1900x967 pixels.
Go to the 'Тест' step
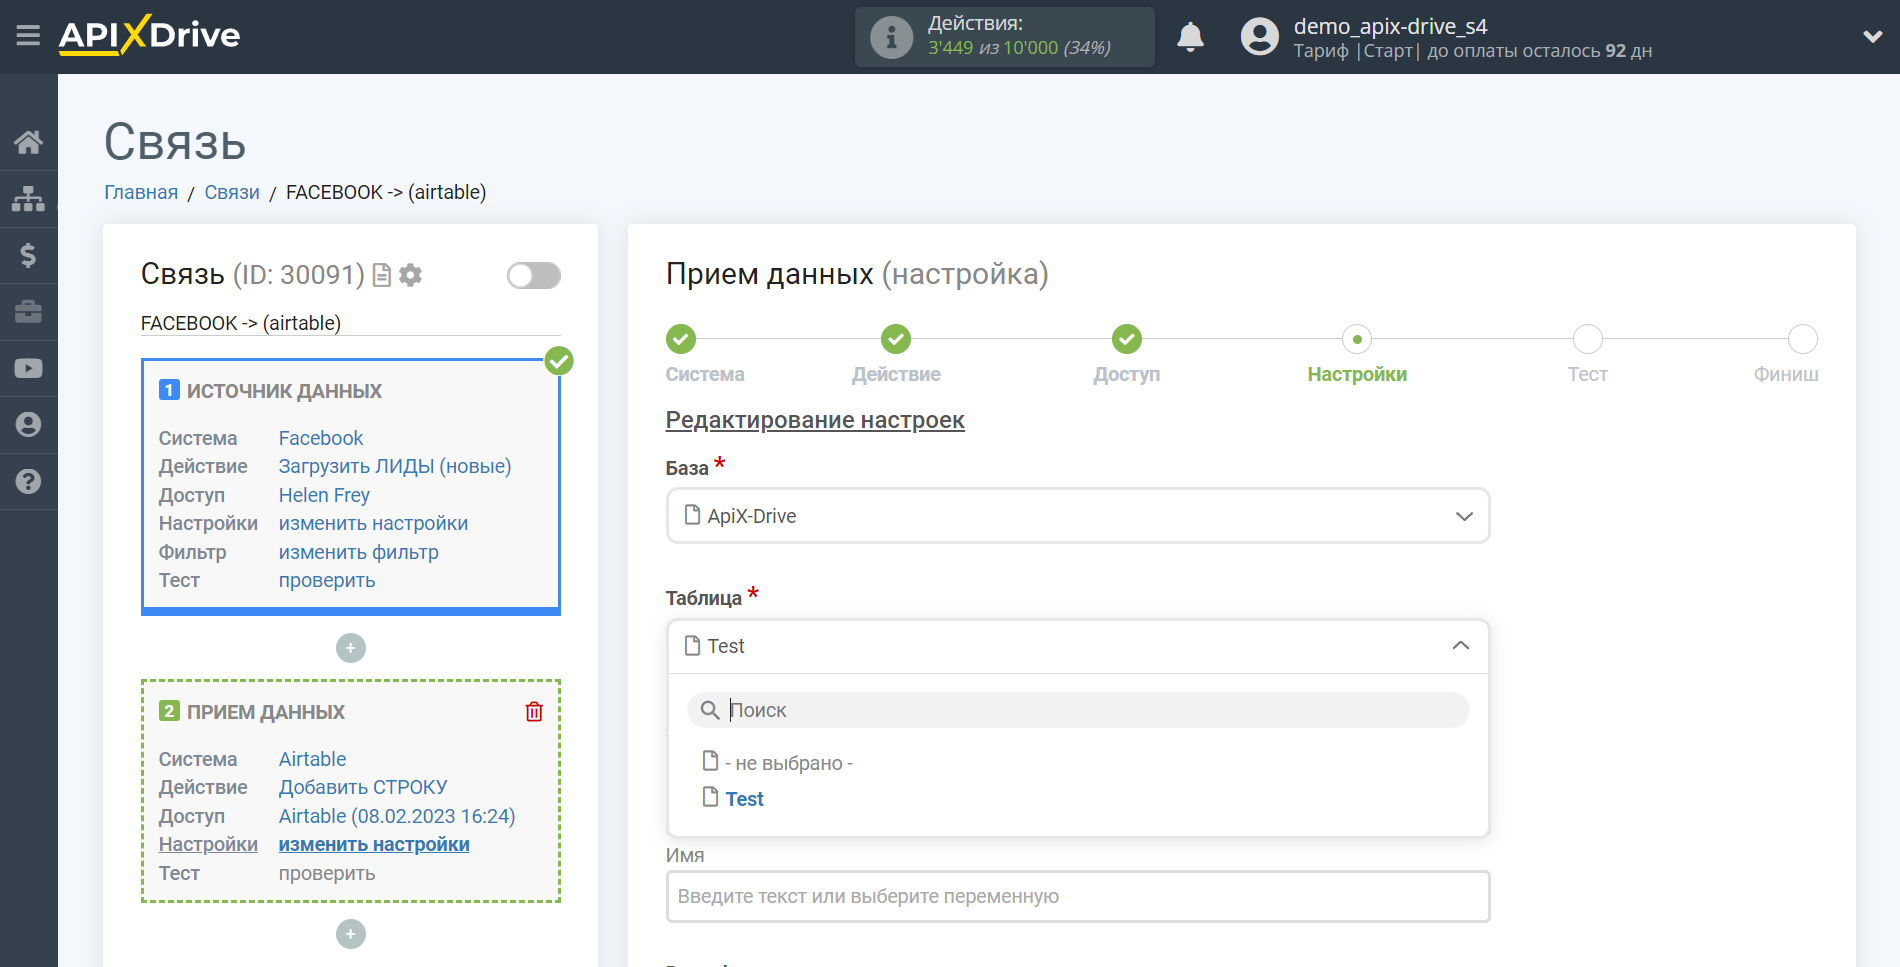pyautogui.click(x=1588, y=339)
